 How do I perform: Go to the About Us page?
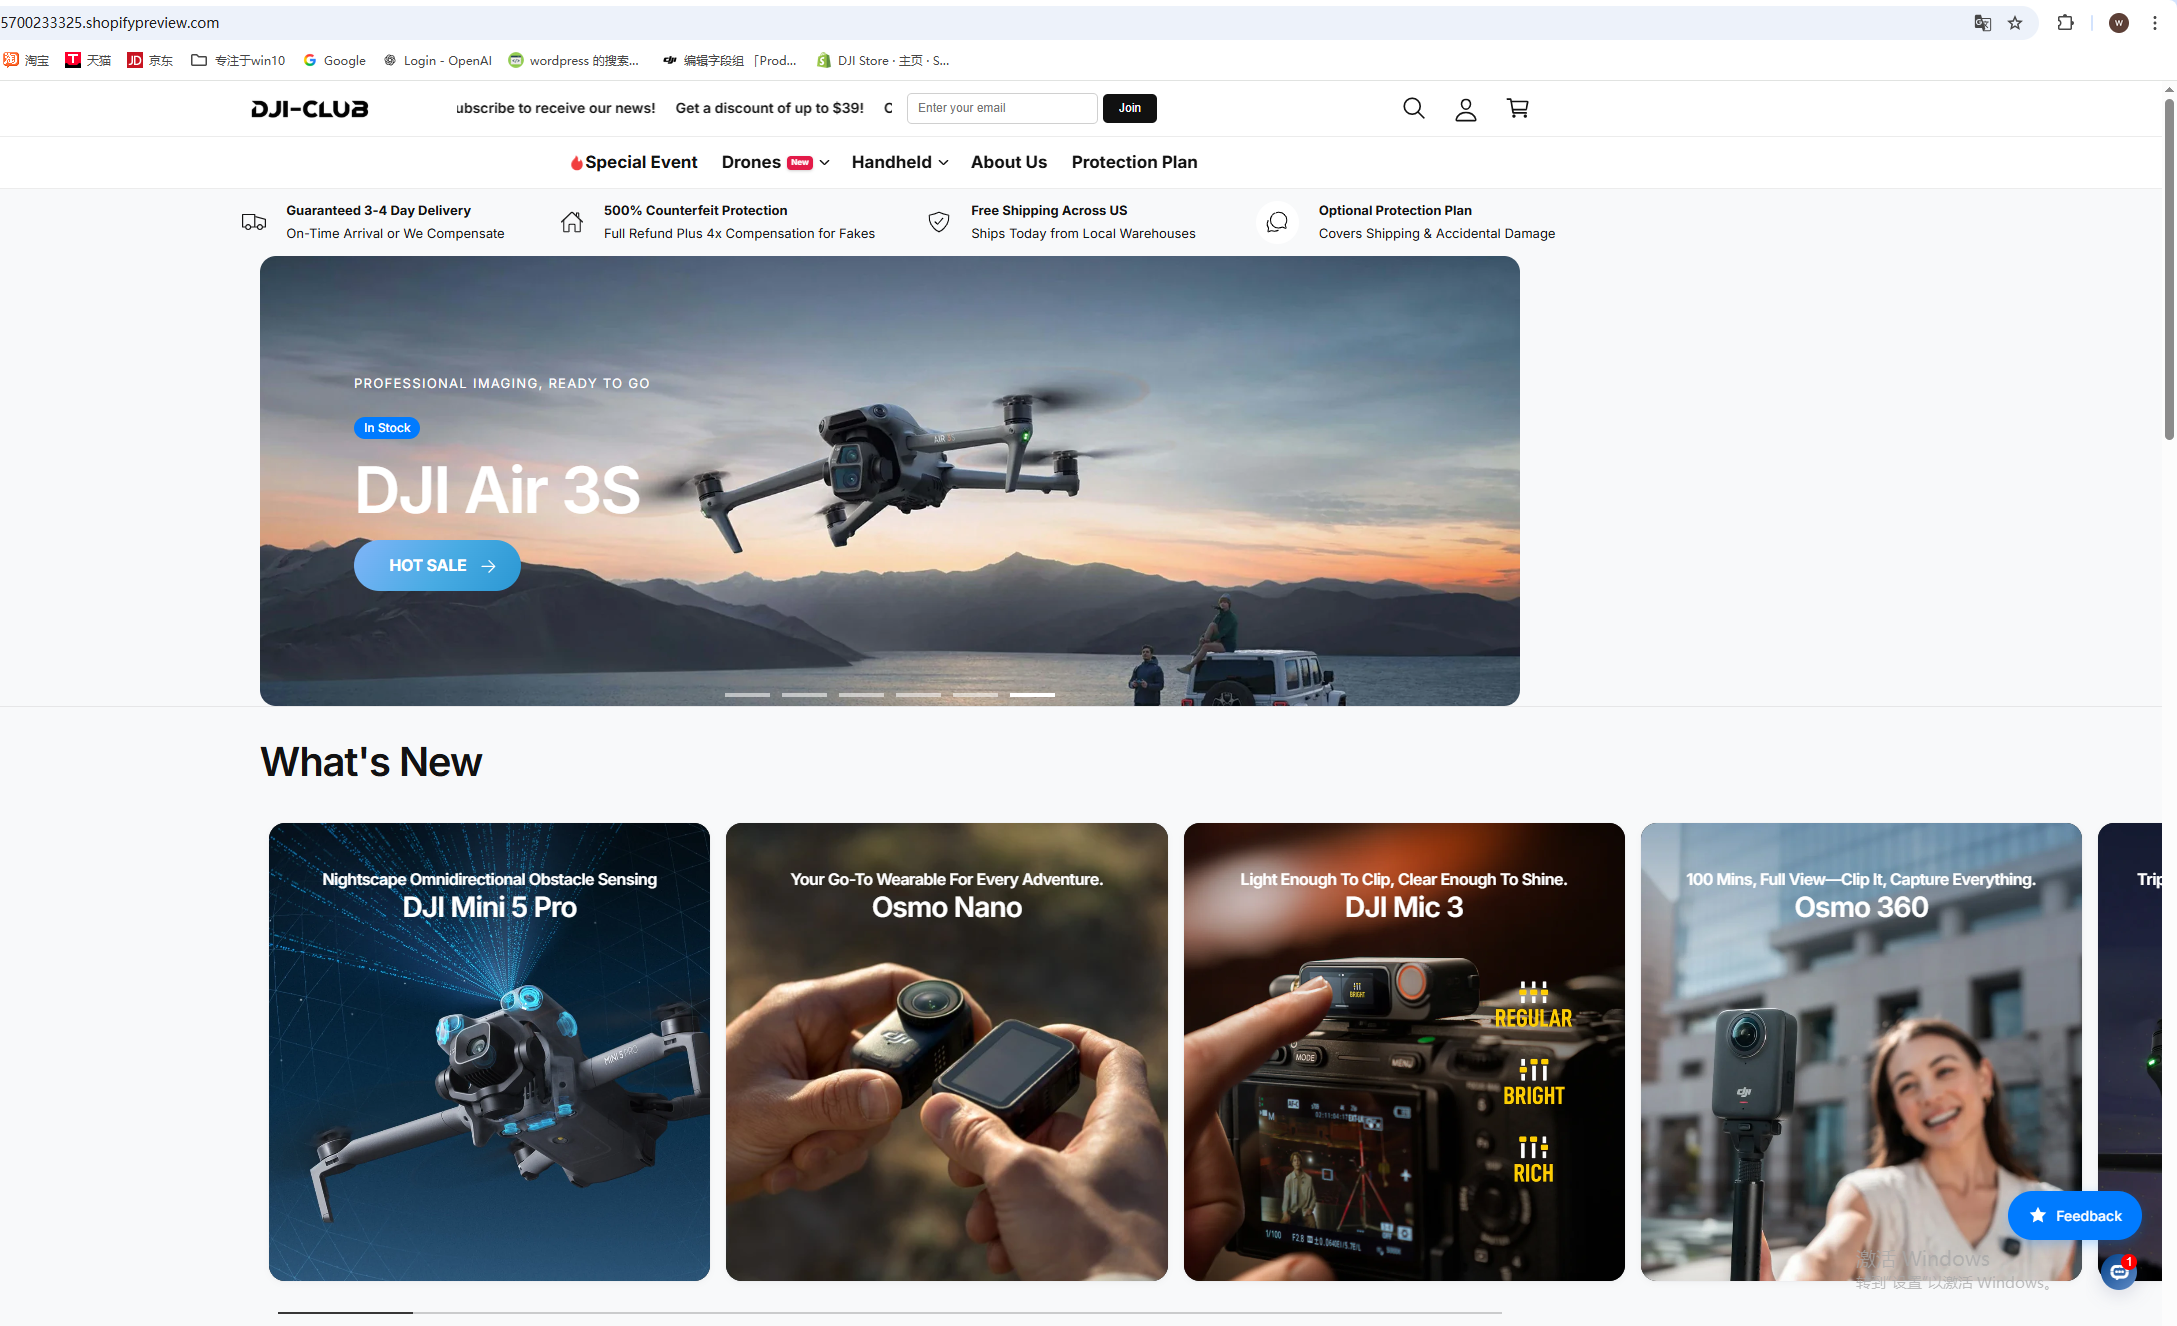pyautogui.click(x=1008, y=162)
